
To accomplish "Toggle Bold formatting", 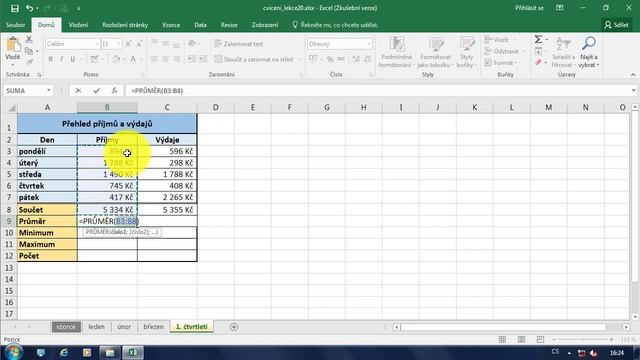I will pyautogui.click(x=50, y=59).
